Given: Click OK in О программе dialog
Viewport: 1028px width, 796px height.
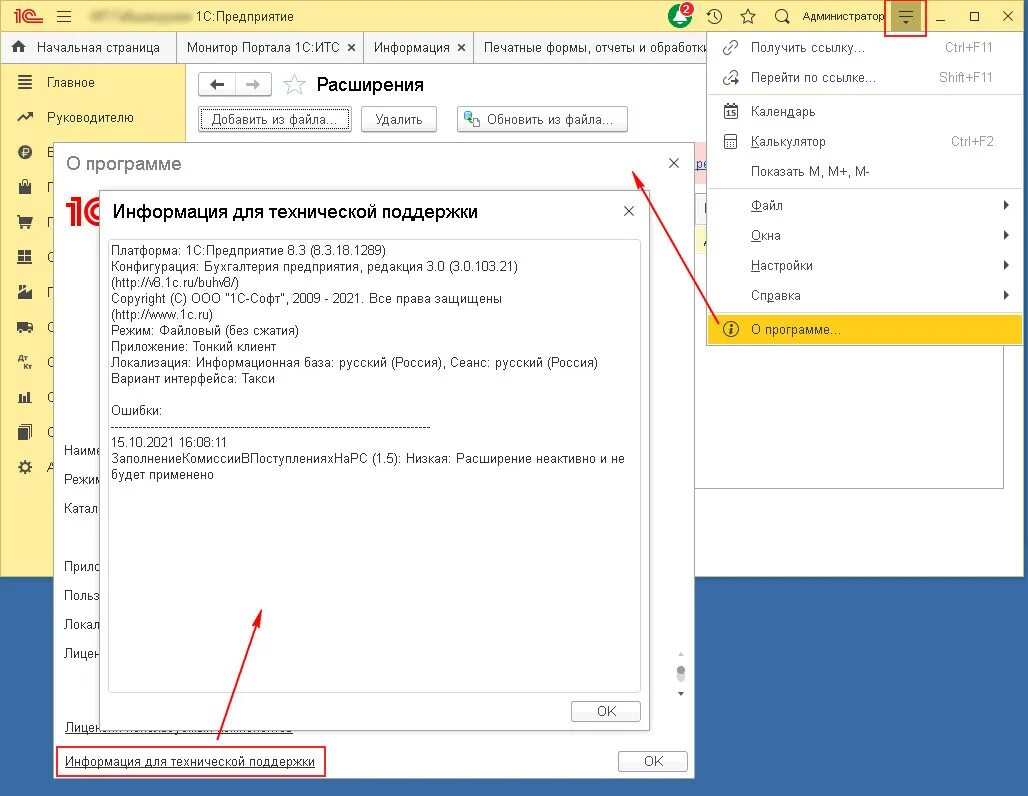Looking at the screenshot, I should (653, 761).
